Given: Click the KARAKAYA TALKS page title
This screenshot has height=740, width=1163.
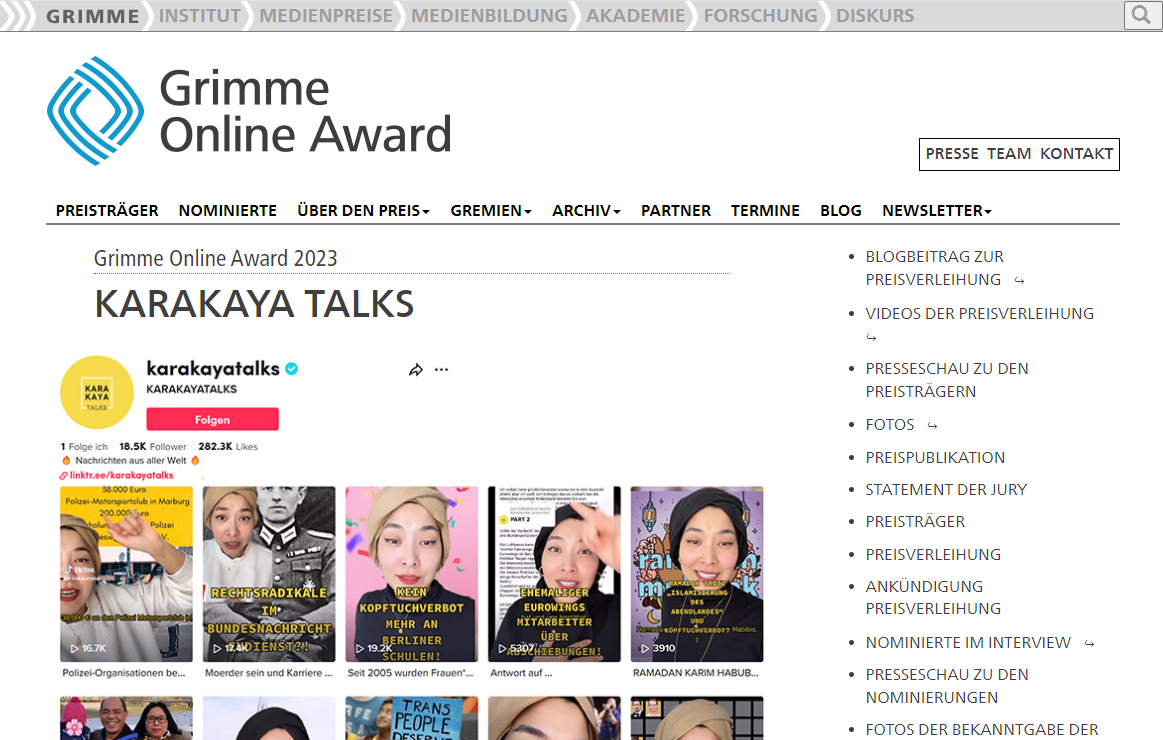Looking at the screenshot, I should point(254,304).
